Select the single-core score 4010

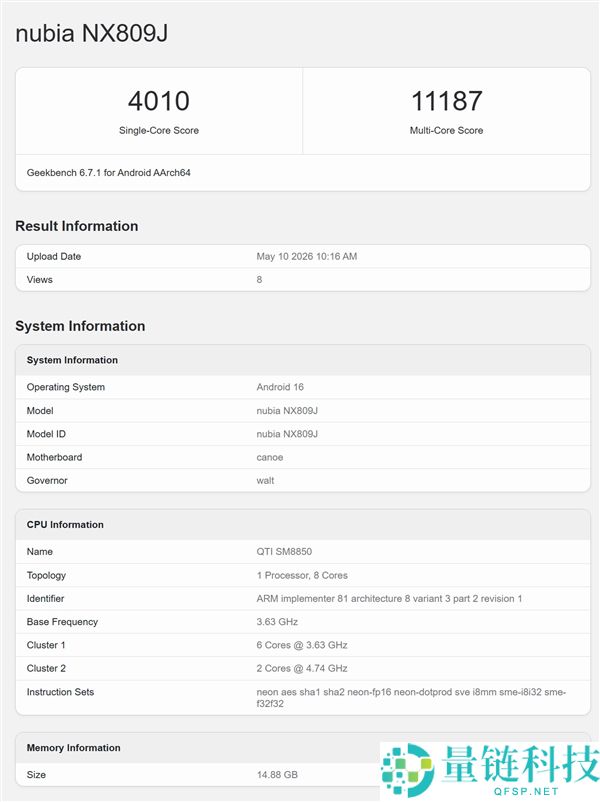pyautogui.click(x=159, y=101)
